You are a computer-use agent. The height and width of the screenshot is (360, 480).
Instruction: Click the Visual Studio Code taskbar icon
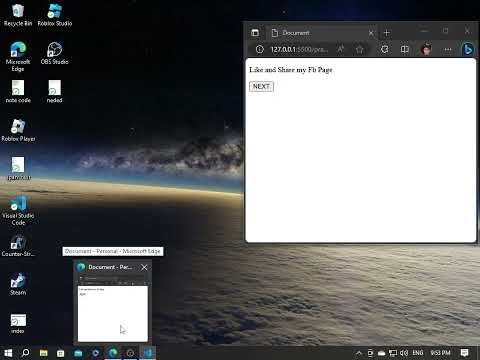[x=148, y=353]
